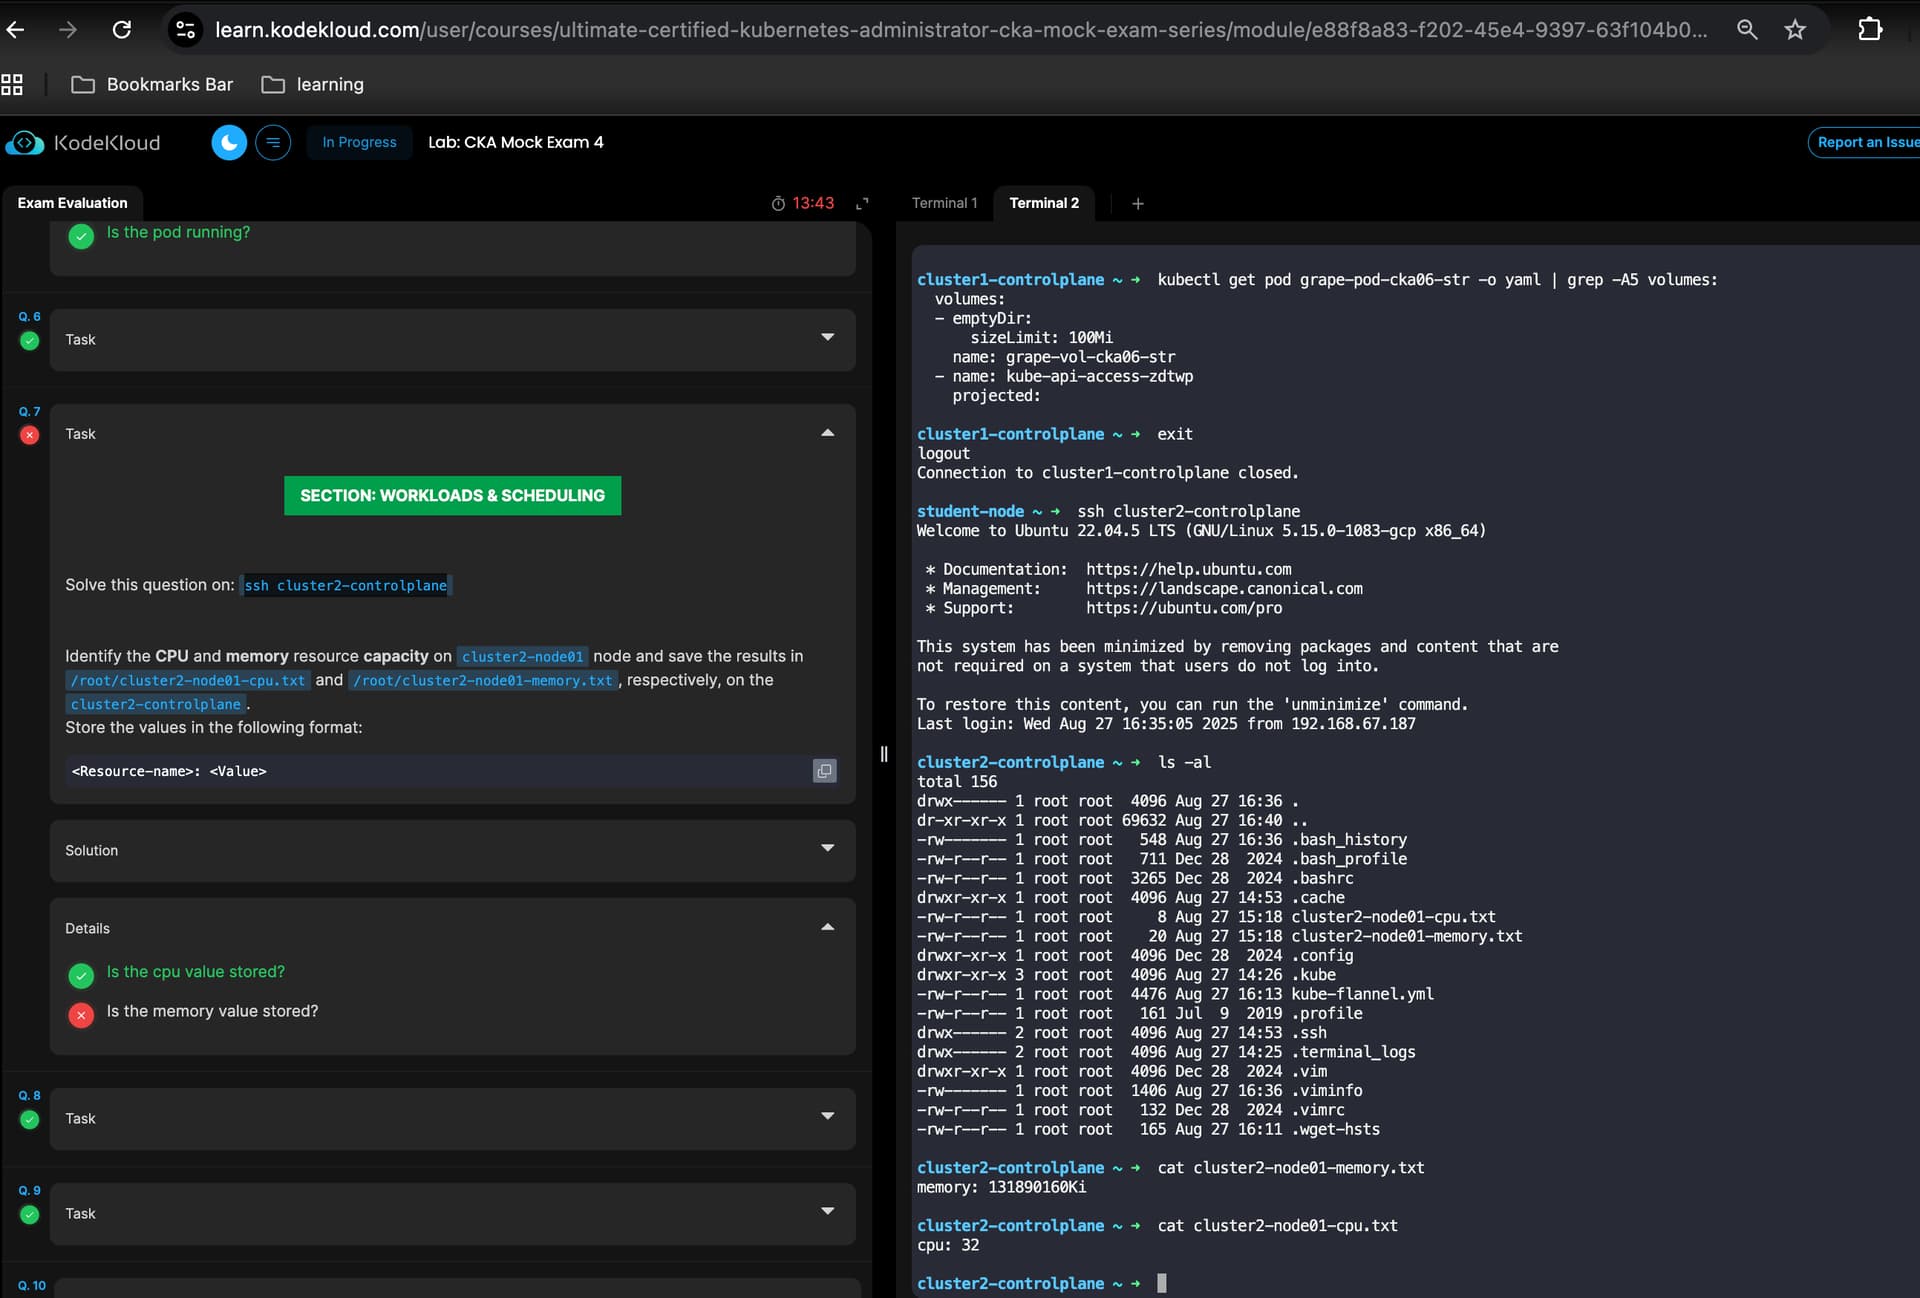Image resolution: width=1920 pixels, height=1298 pixels.
Task: Click ssh cluster2-controlplane code snippet
Action: tap(346, 586)
